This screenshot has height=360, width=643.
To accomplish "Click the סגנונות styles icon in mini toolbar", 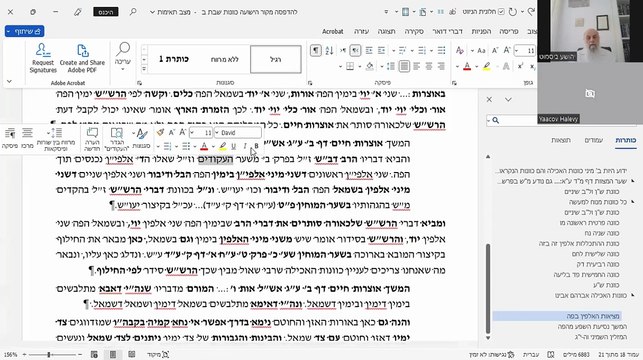I will pyautogui.click(x=141, y=138).
